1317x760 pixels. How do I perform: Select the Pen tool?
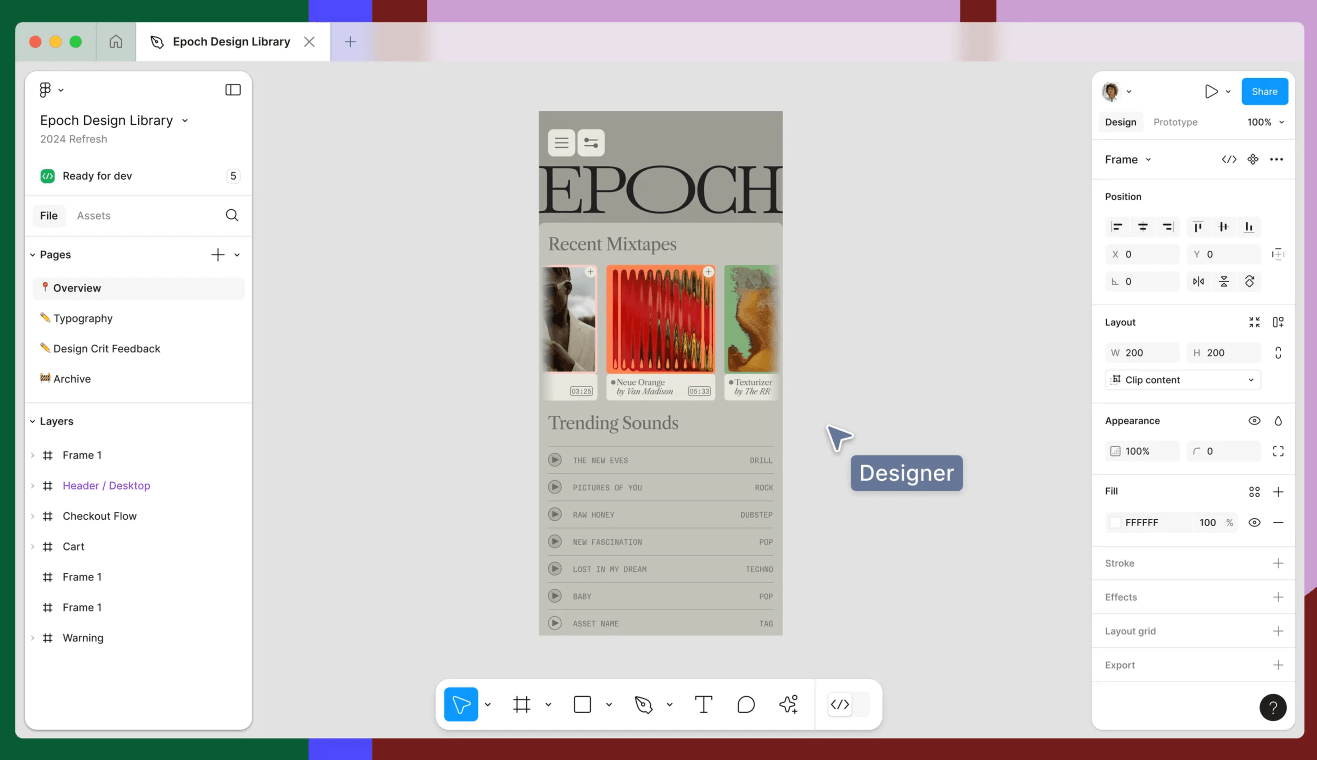coord(643,705)
